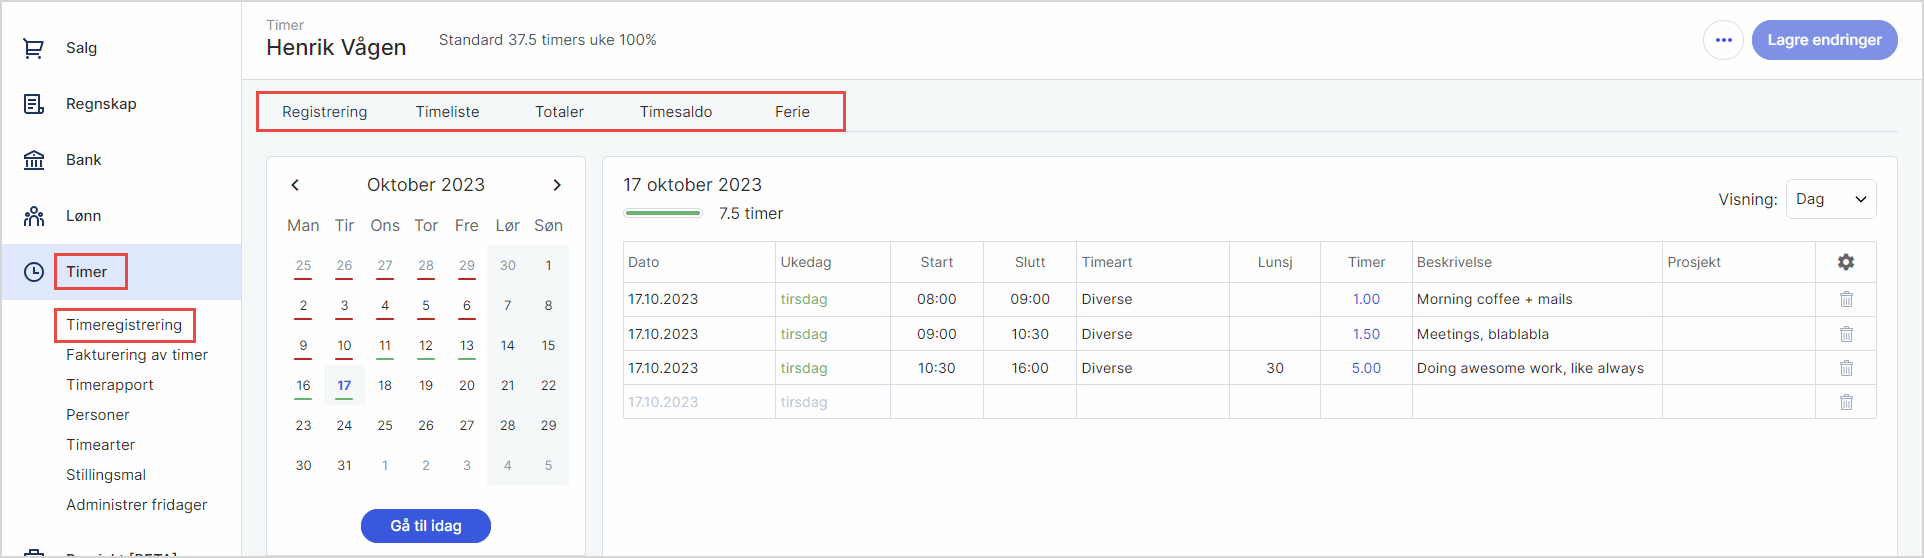Delete the Meetings, blablabla entry

pyautogui.click(x=1846, y=334)
